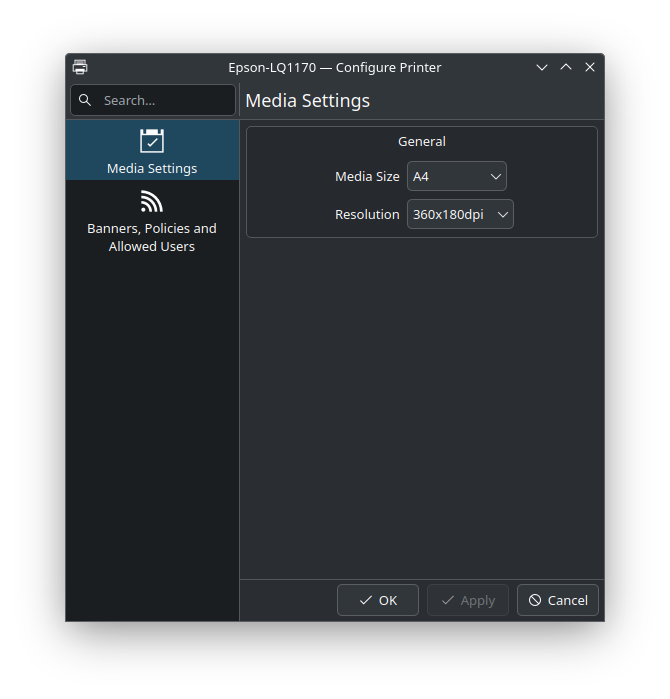
Task: Click the checkmark icon on the Apply button
Action: [x=447, y=600]
